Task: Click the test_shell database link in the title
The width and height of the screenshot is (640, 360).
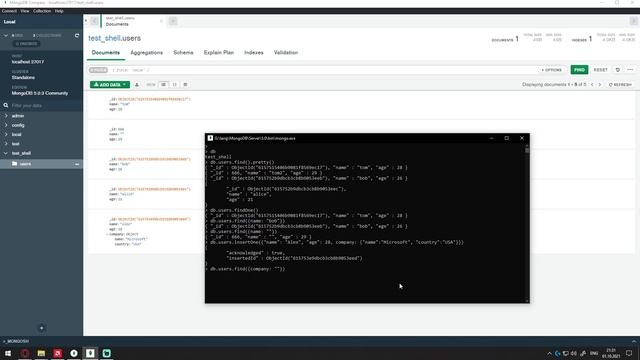Action: tap(104, 38)
